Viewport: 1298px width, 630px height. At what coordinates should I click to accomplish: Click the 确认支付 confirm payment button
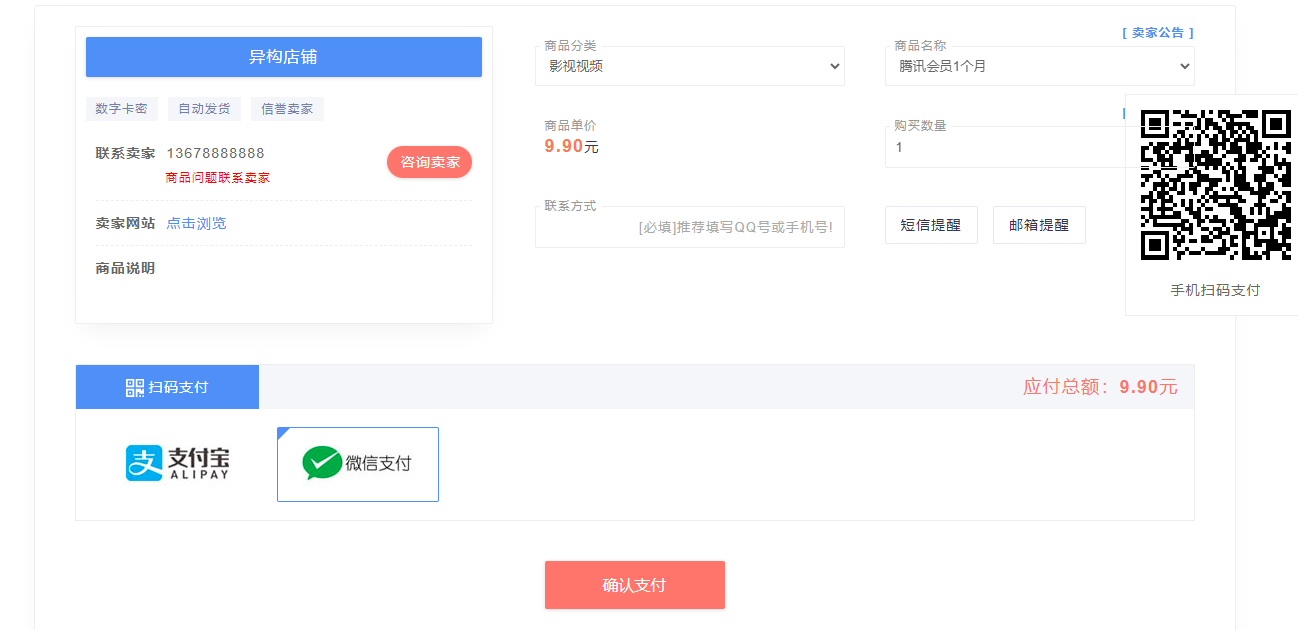tap(634, 584)
